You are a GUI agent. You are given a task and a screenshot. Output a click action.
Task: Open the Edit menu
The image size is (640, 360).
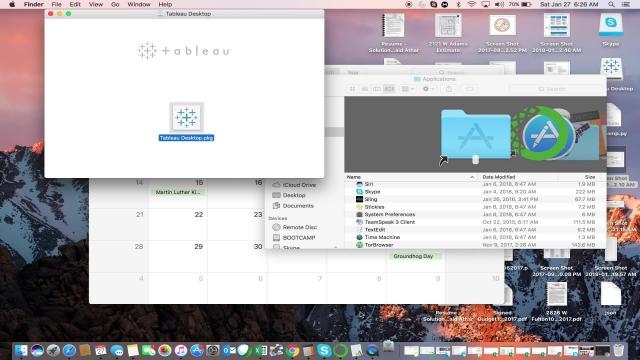(x=75, y=4)
